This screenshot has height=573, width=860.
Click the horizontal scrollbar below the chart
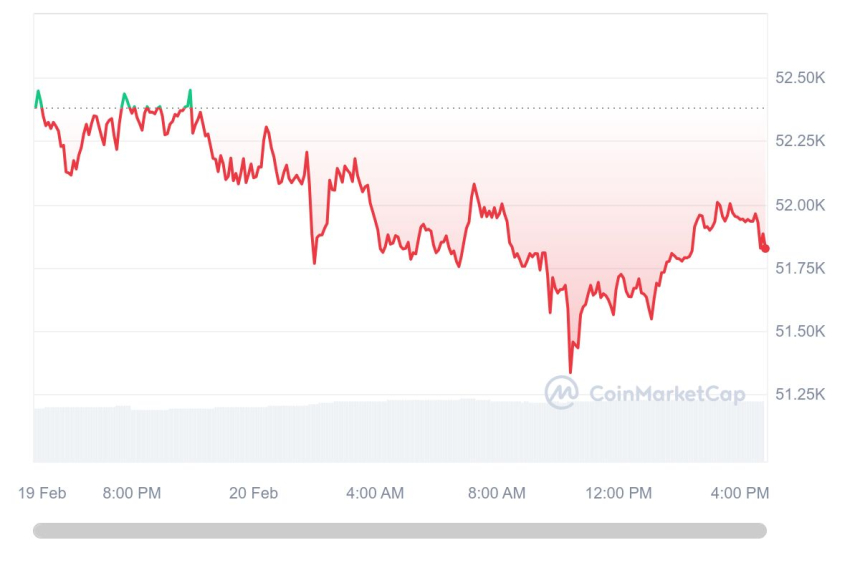click(x=400, y=530)
